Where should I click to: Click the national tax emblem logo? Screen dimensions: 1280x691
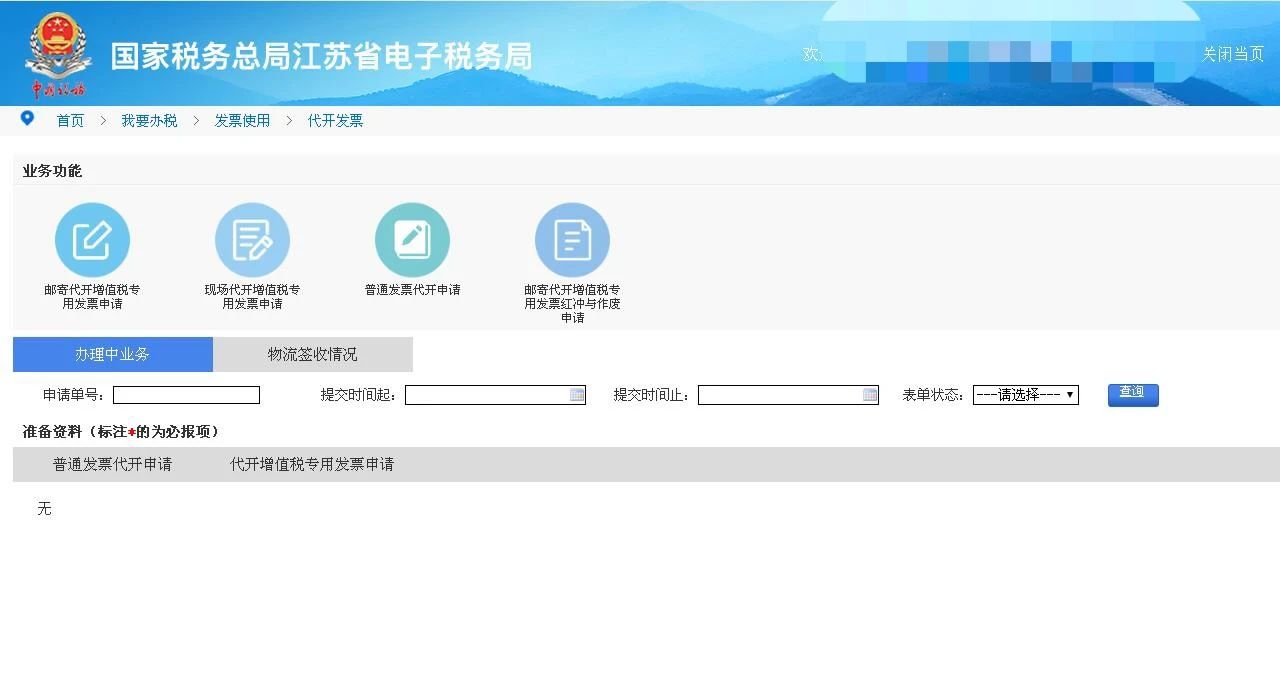(58, 54)
